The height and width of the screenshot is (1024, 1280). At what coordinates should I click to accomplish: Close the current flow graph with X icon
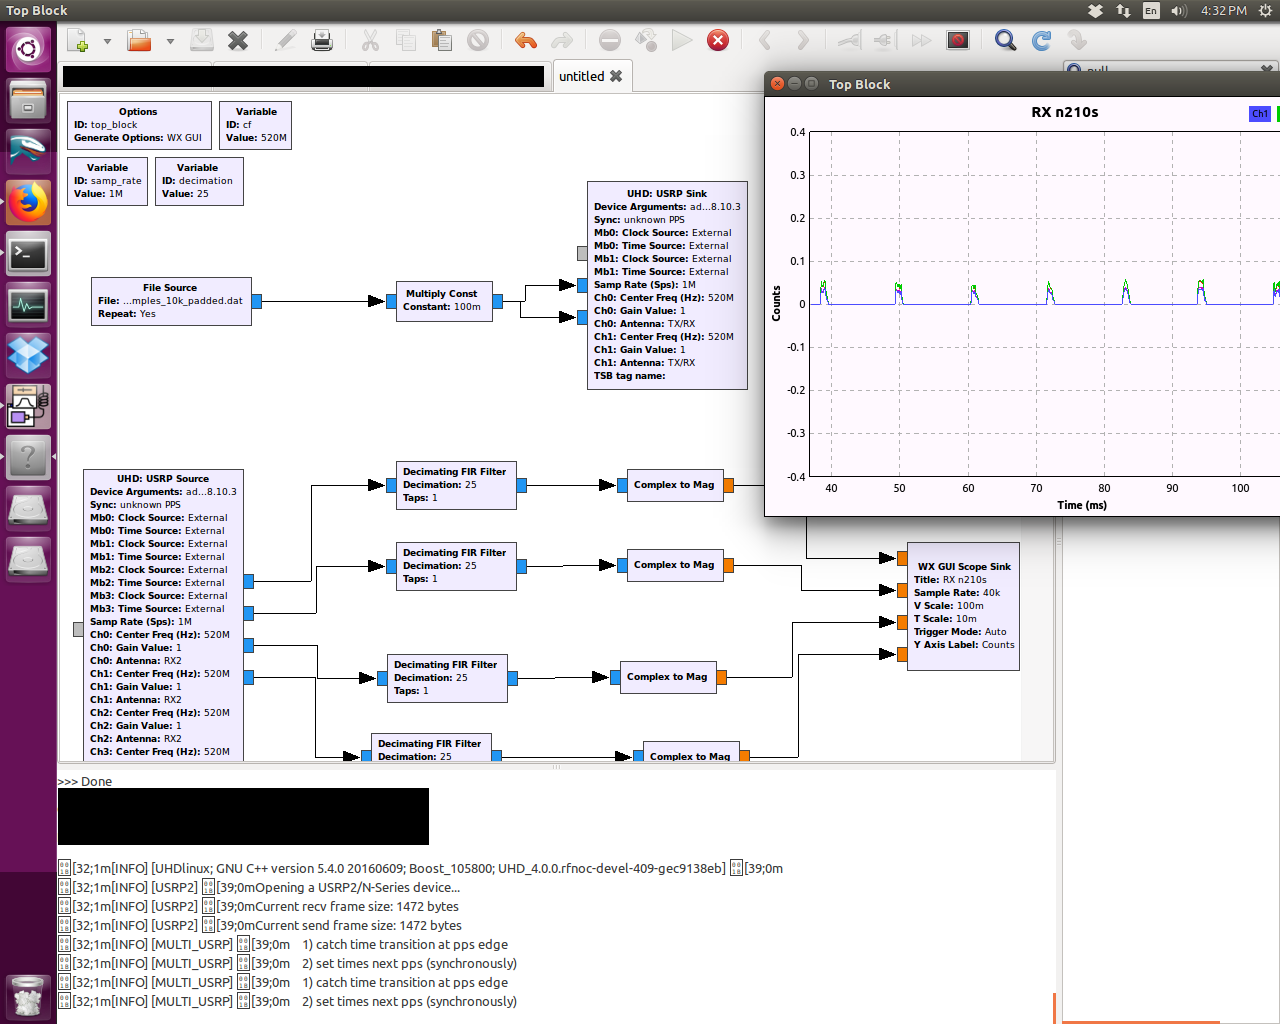click(x=238, y=41)
